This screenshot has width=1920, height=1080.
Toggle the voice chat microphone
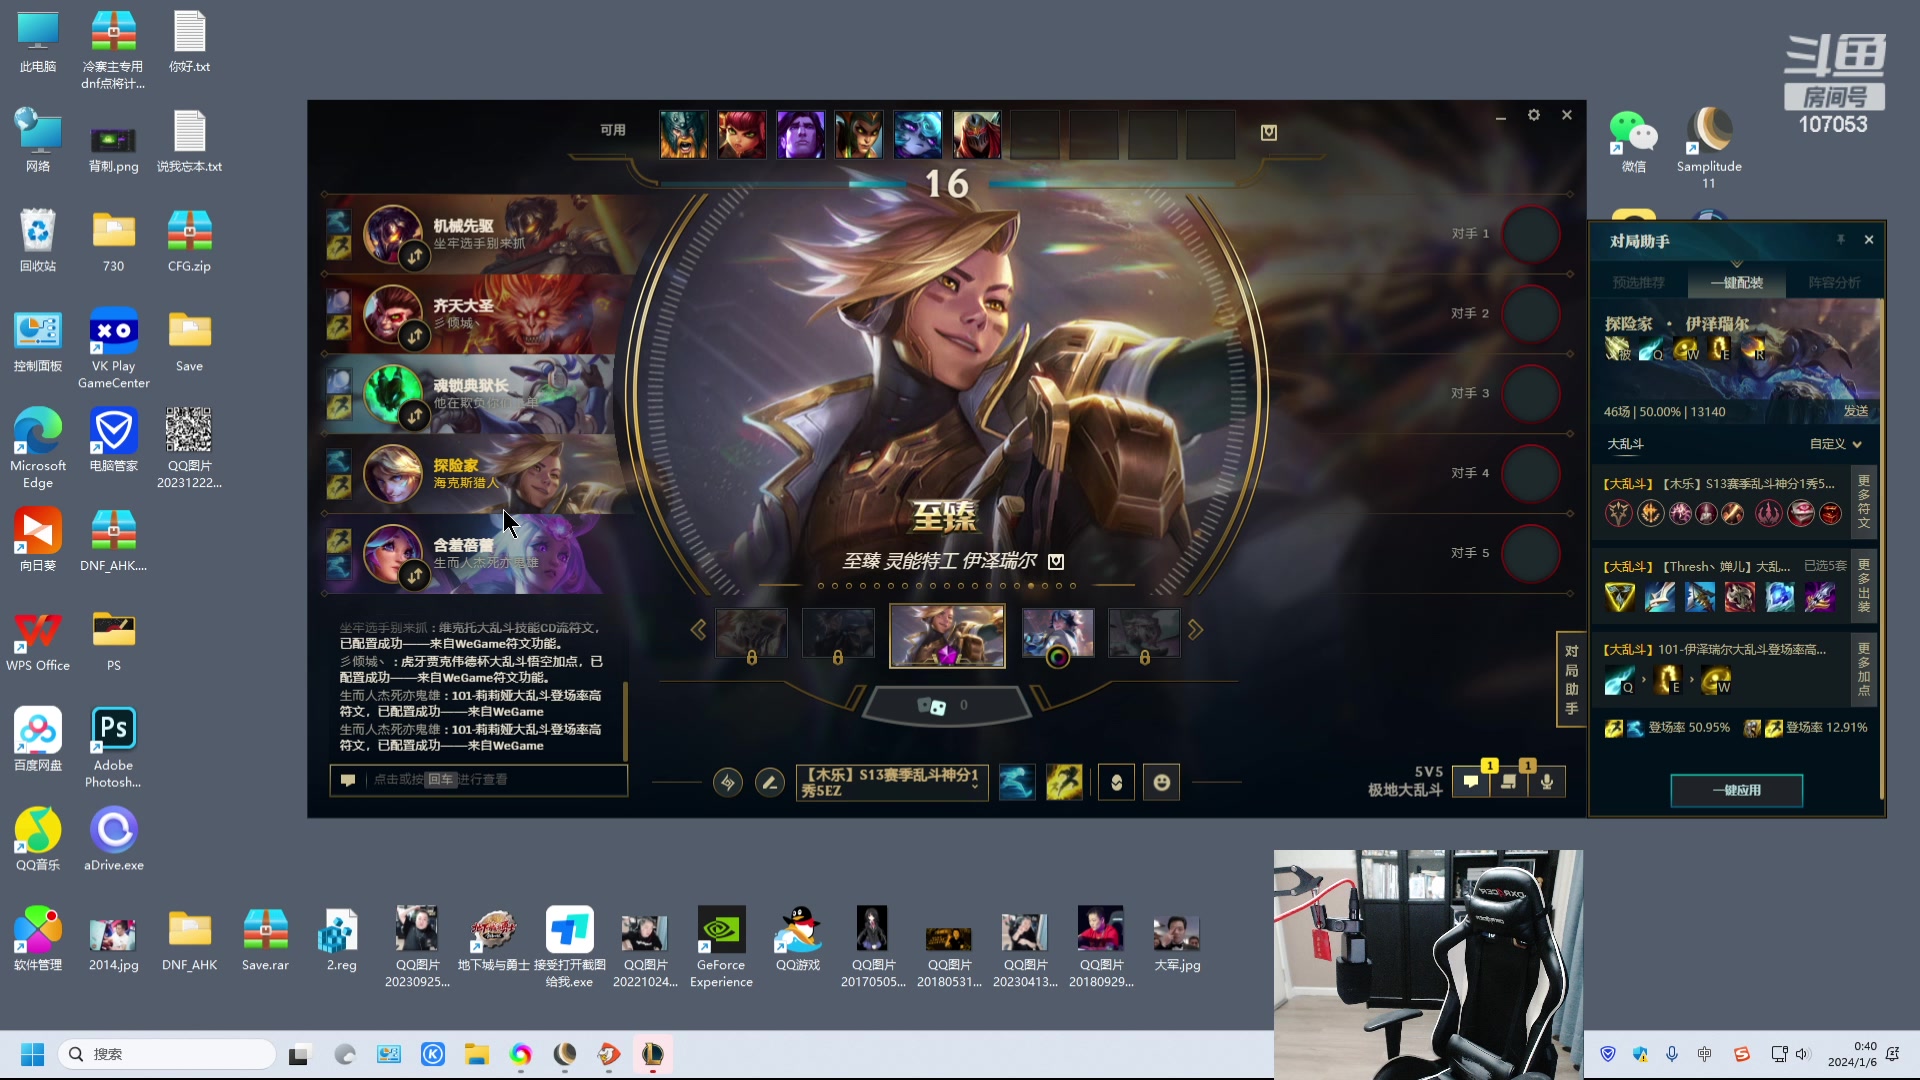click(x=1547, y=782)
